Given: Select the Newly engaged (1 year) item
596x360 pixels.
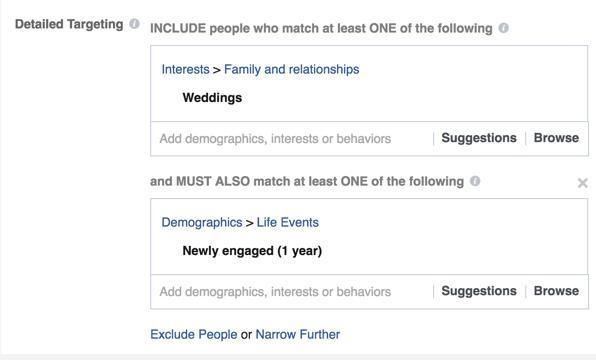Looking at the screenshot, I should click(x=252, y=251).
